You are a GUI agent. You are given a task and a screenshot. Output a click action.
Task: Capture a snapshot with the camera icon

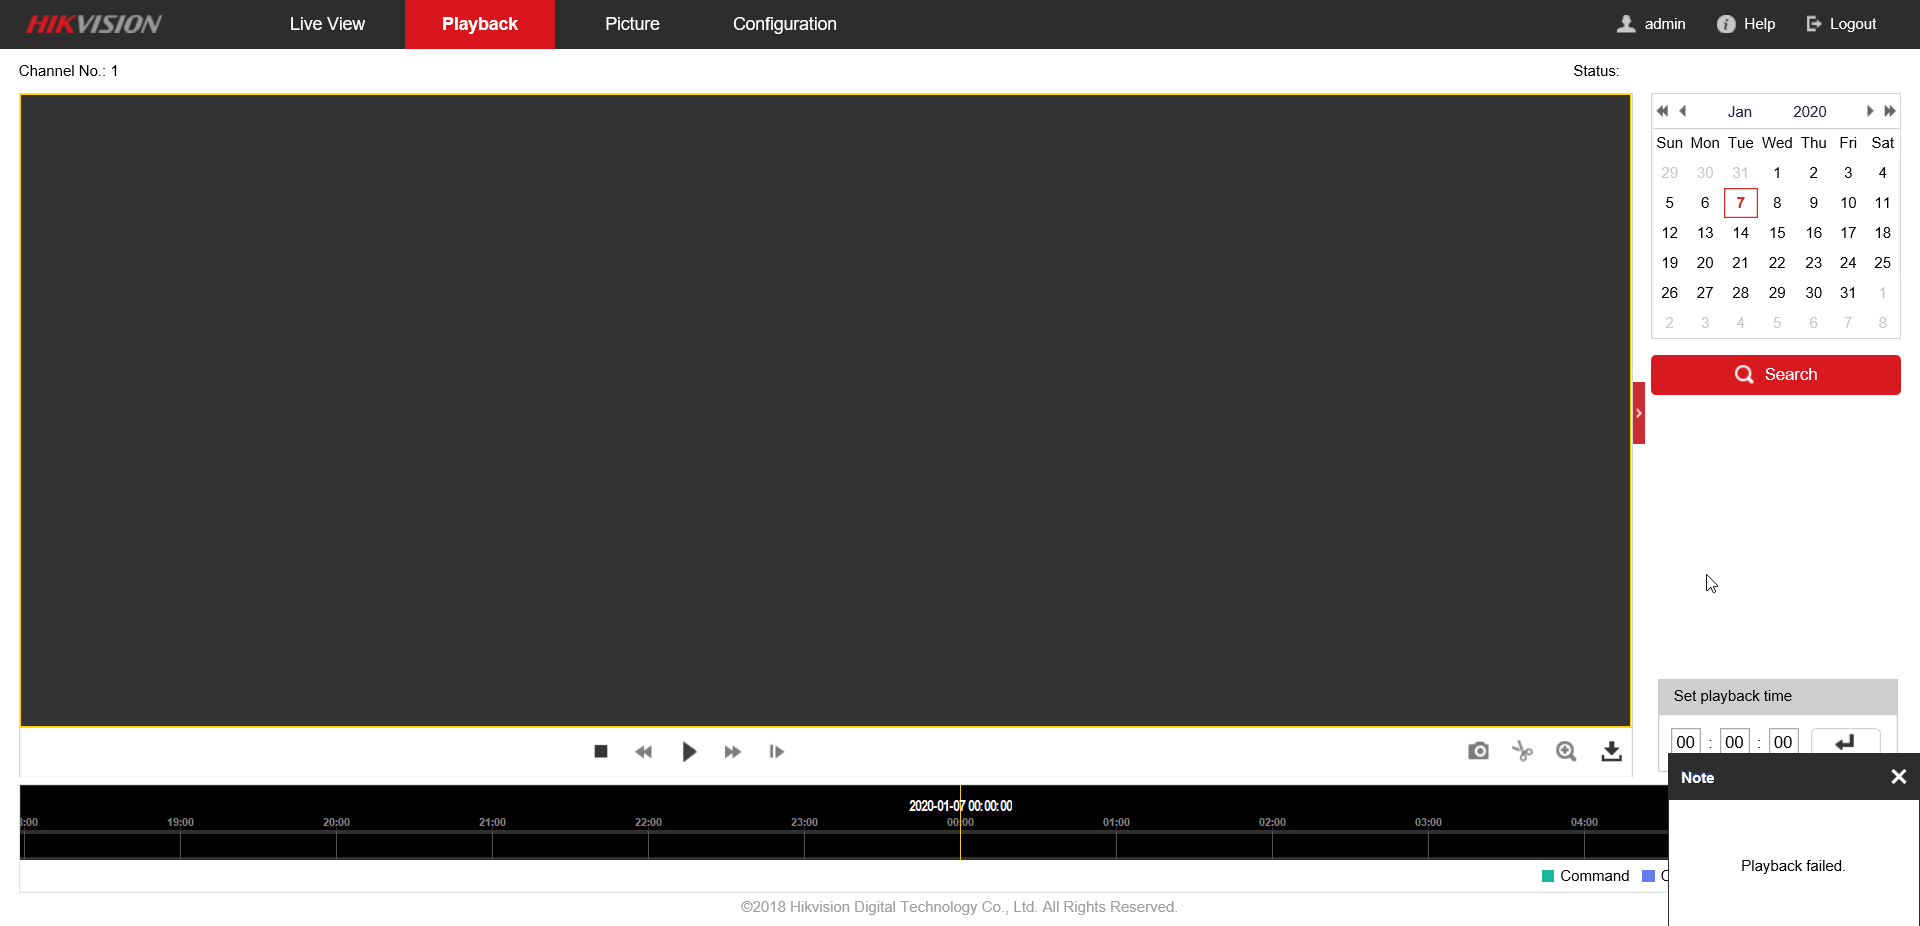[x=1478, y=751]
